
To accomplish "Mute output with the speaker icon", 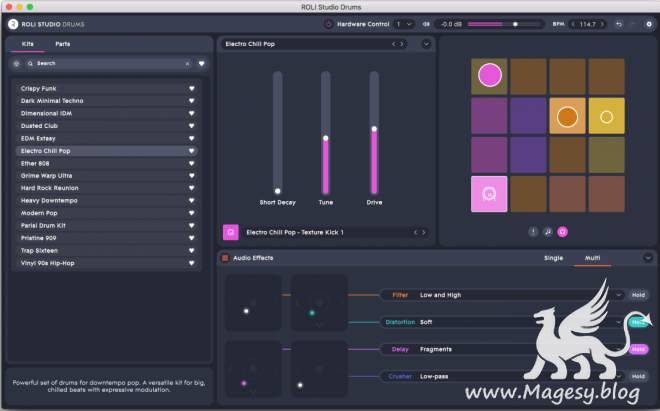I will tap(426, 24).
